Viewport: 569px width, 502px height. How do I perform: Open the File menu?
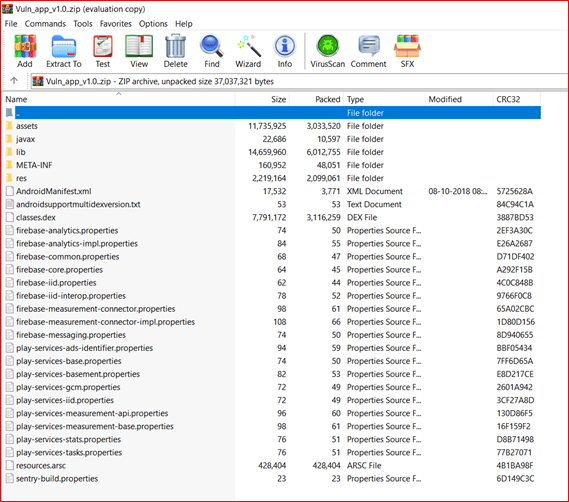(11, 24)
